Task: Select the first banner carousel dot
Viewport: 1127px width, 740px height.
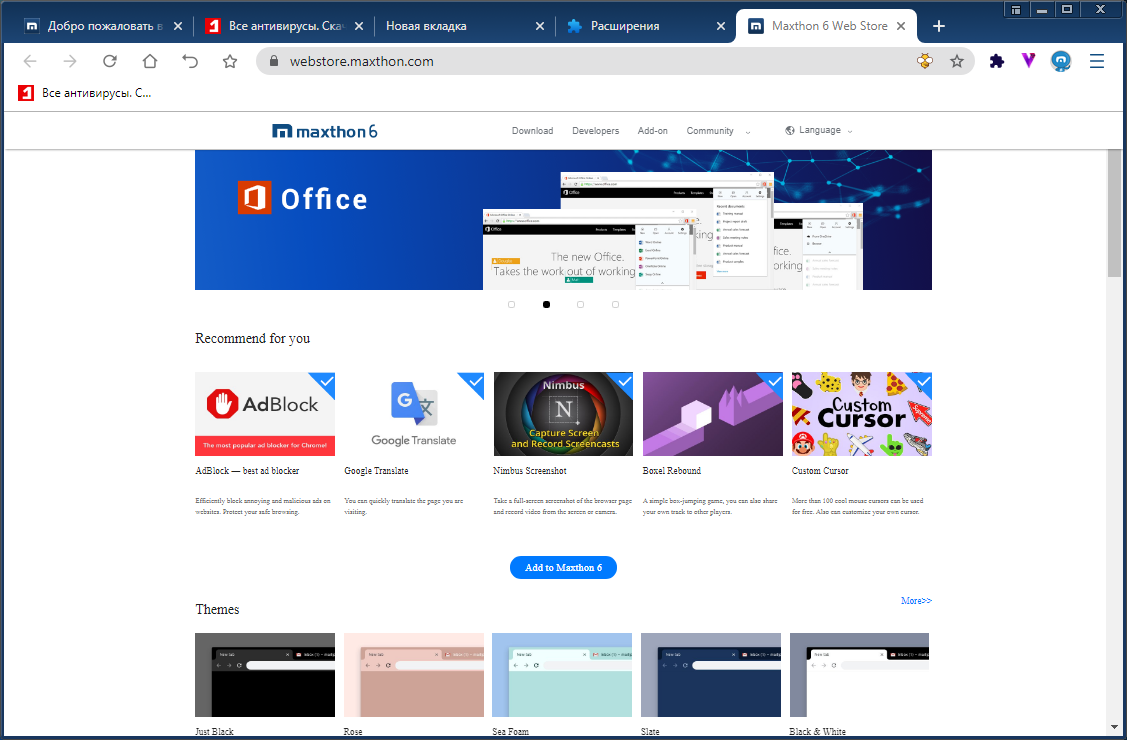Action: (x=512, y=305)
